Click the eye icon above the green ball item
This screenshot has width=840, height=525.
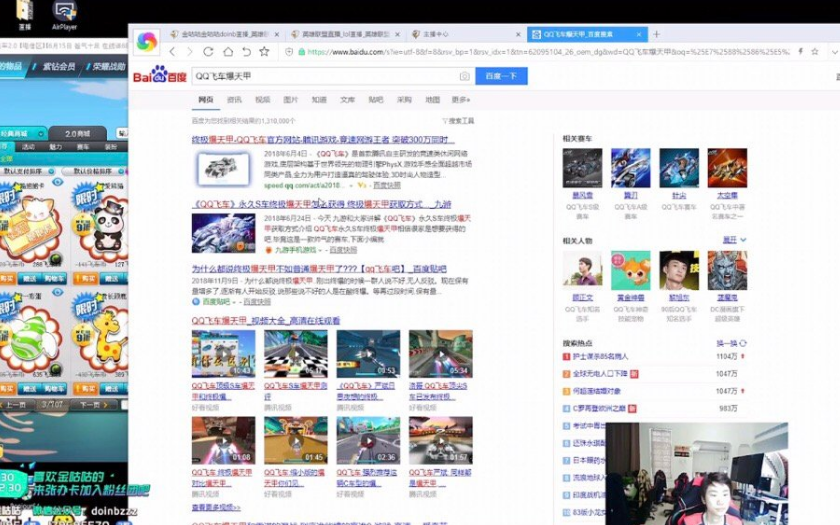[x=57, y=292]
